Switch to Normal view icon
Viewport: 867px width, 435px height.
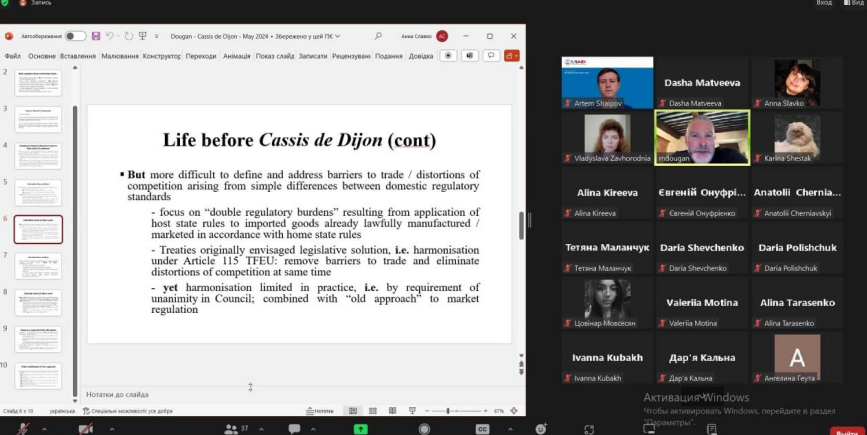point(353,411)
